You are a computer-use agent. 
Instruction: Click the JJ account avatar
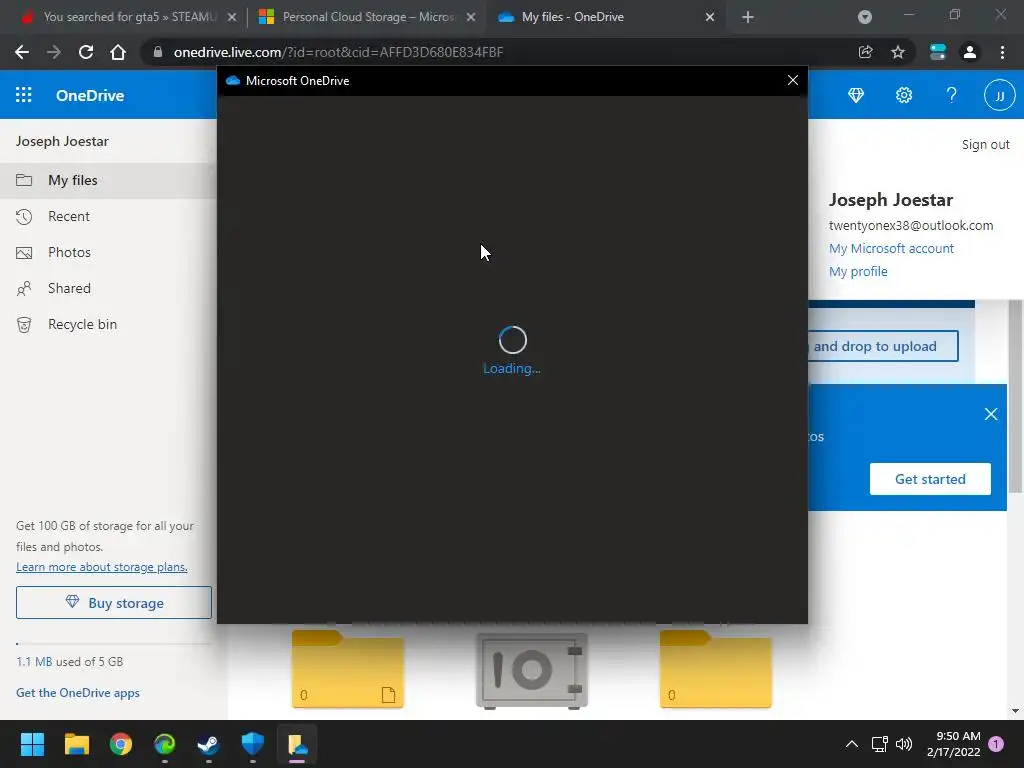pyautogui.click(x=999, y=96)
